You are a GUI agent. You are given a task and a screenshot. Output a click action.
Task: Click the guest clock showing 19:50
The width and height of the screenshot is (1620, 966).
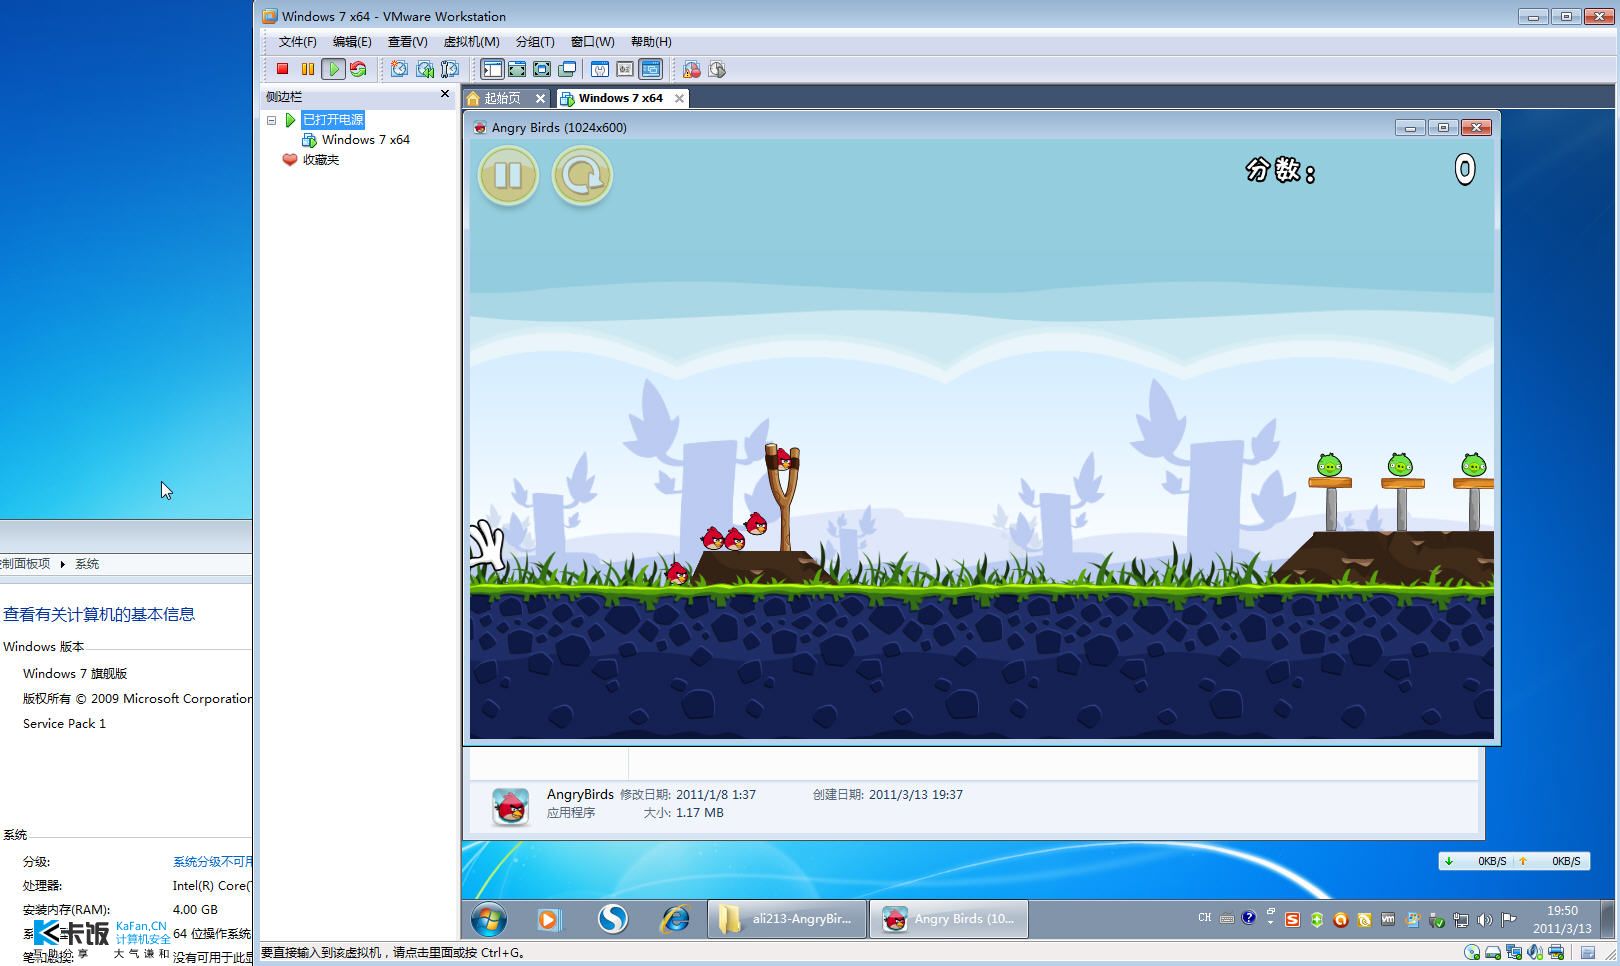[1562, 919]
